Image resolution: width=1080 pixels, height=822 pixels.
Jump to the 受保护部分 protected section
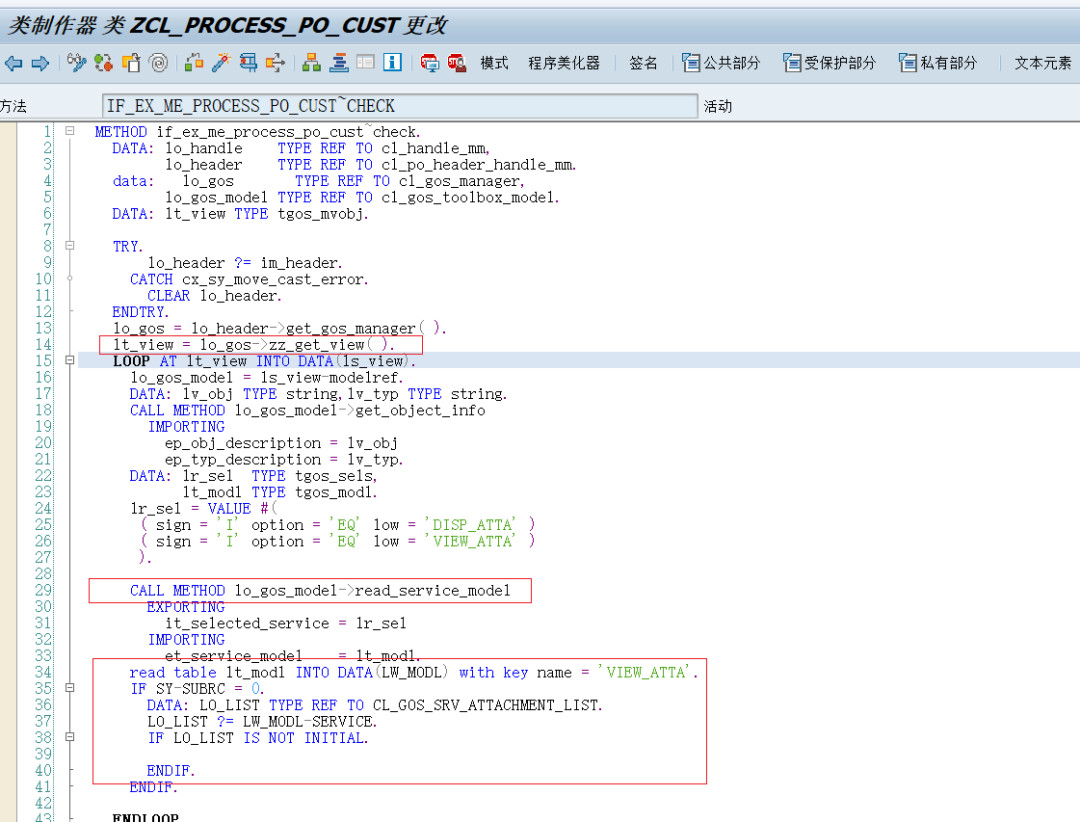click(829, 63)
